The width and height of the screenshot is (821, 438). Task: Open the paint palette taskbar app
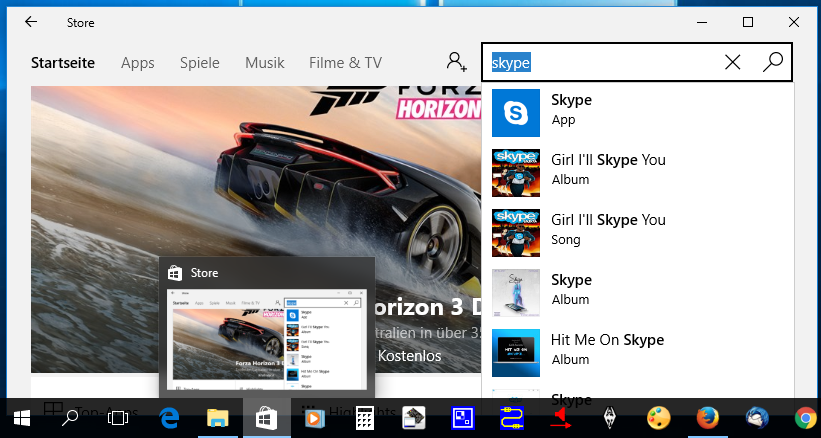tap(658, 418)
